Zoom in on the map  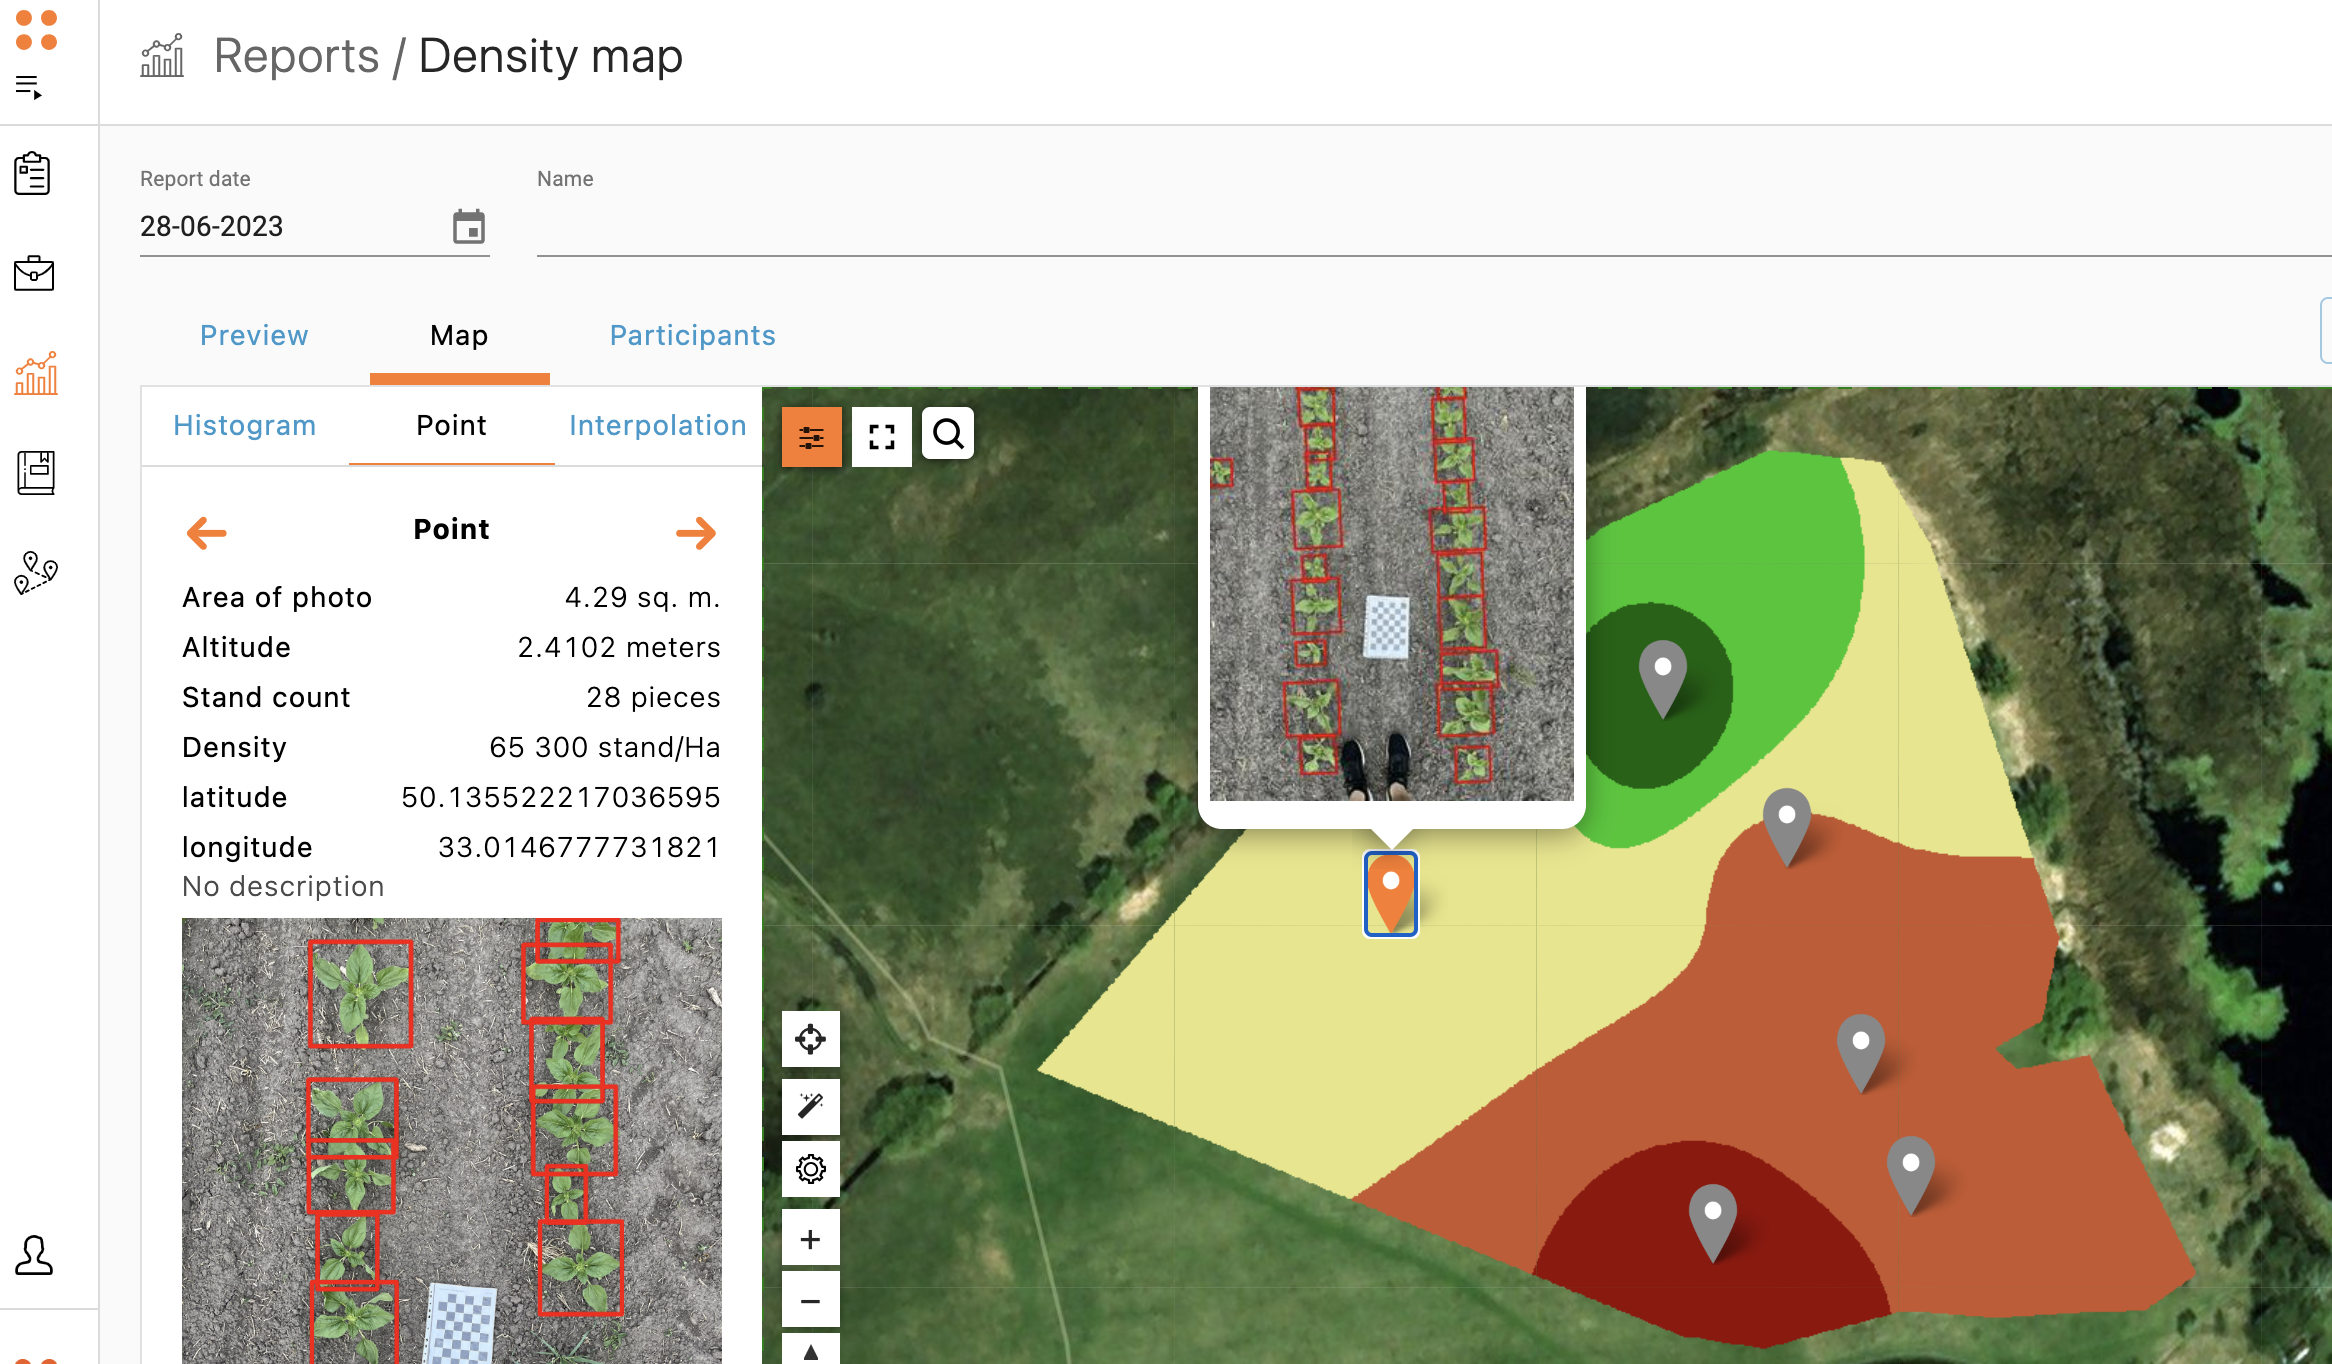click(810, 1240)
